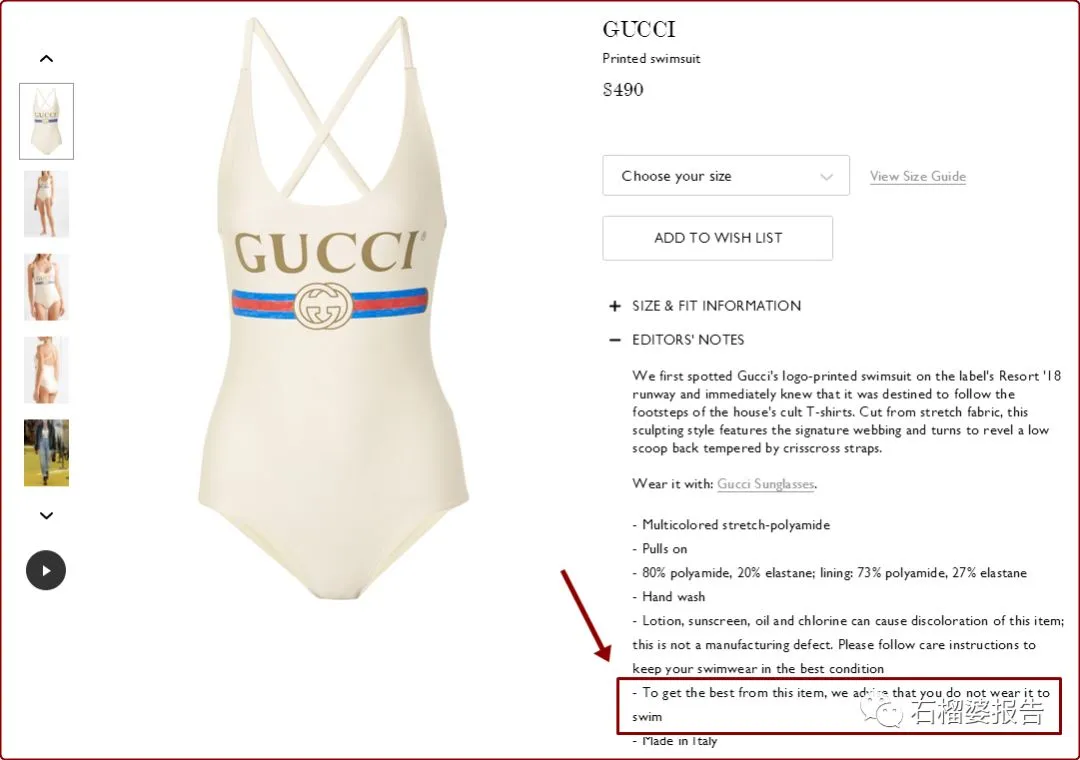Click the main swimsuit product image
Screen dimensions: 1080x760
pos(333,308)
